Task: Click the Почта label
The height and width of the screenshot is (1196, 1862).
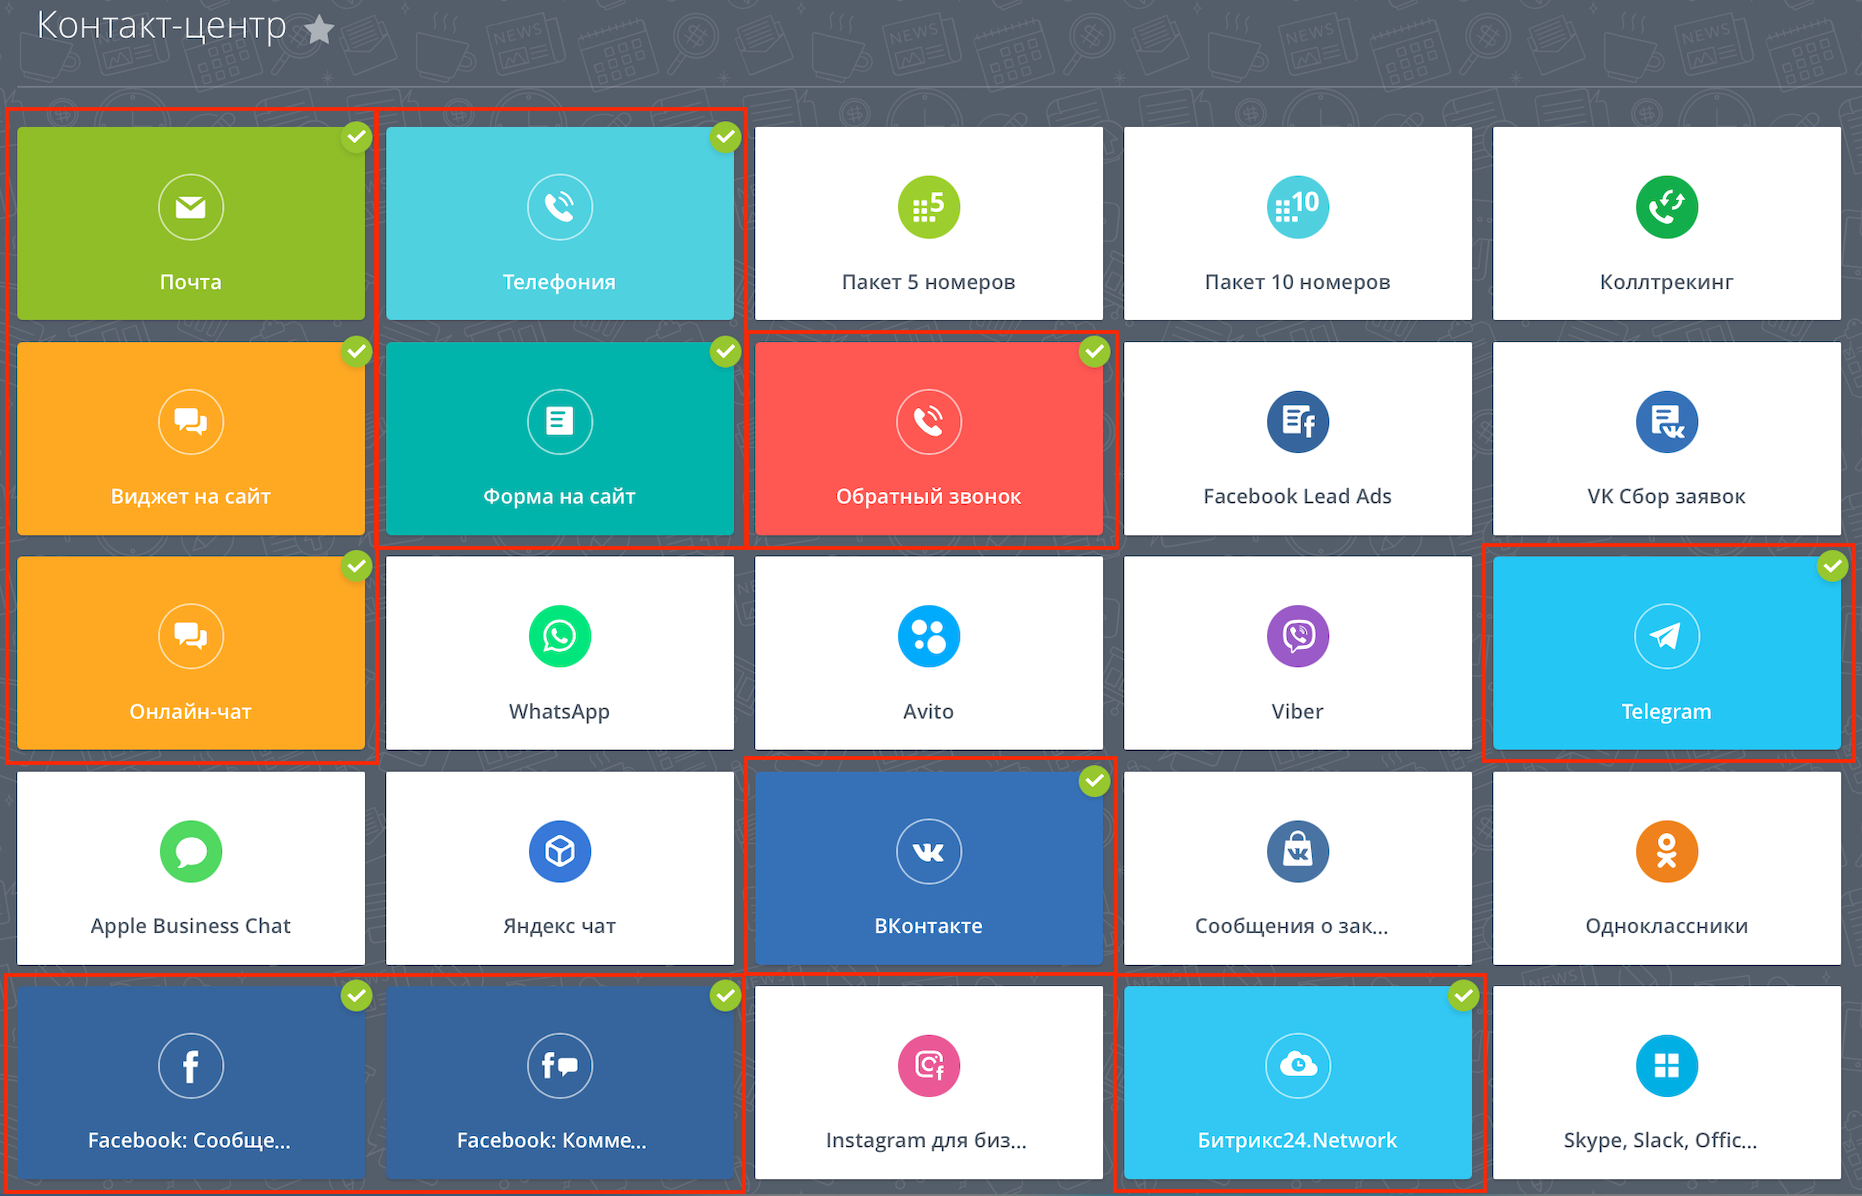Action: tap(190, 282)
